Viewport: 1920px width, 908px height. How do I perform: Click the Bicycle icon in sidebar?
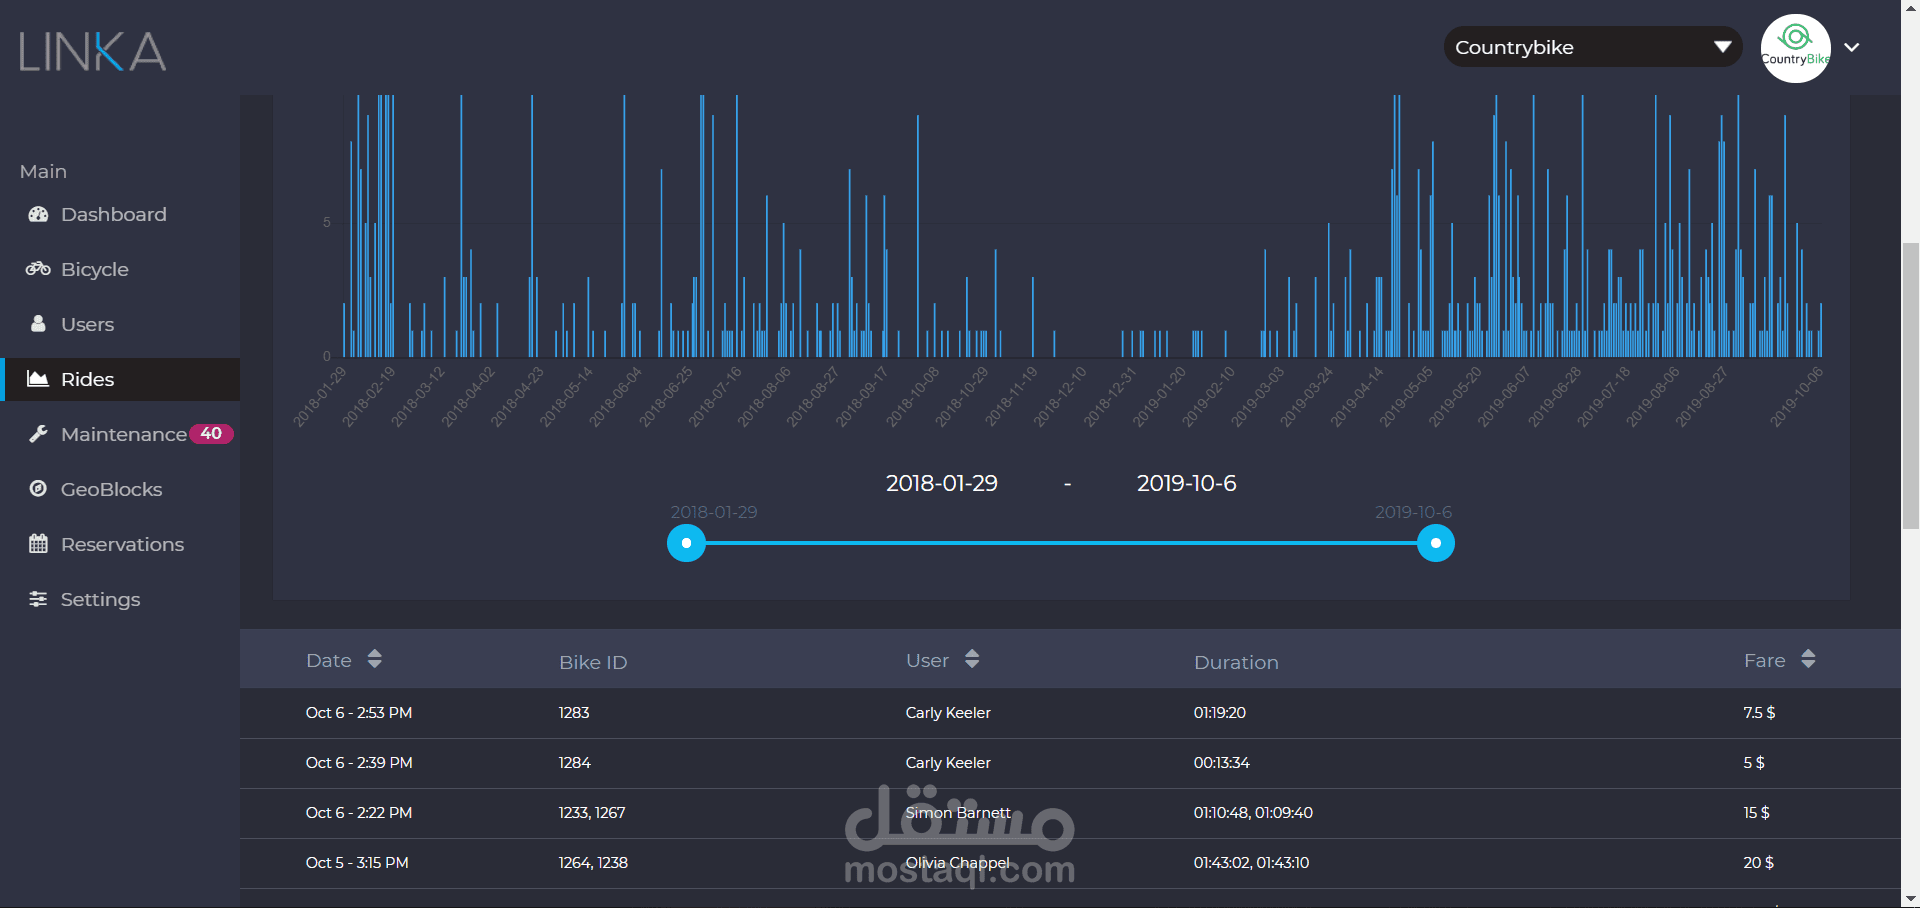click(x=38, y=269)
